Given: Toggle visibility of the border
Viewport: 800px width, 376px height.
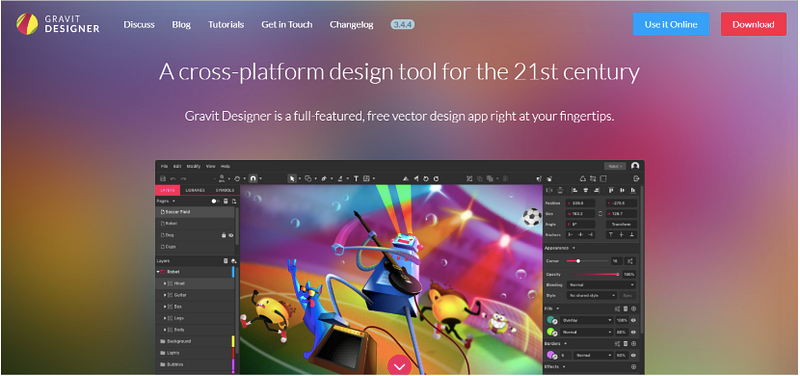Looking at the screenshot, I should (x=634, y=355).
